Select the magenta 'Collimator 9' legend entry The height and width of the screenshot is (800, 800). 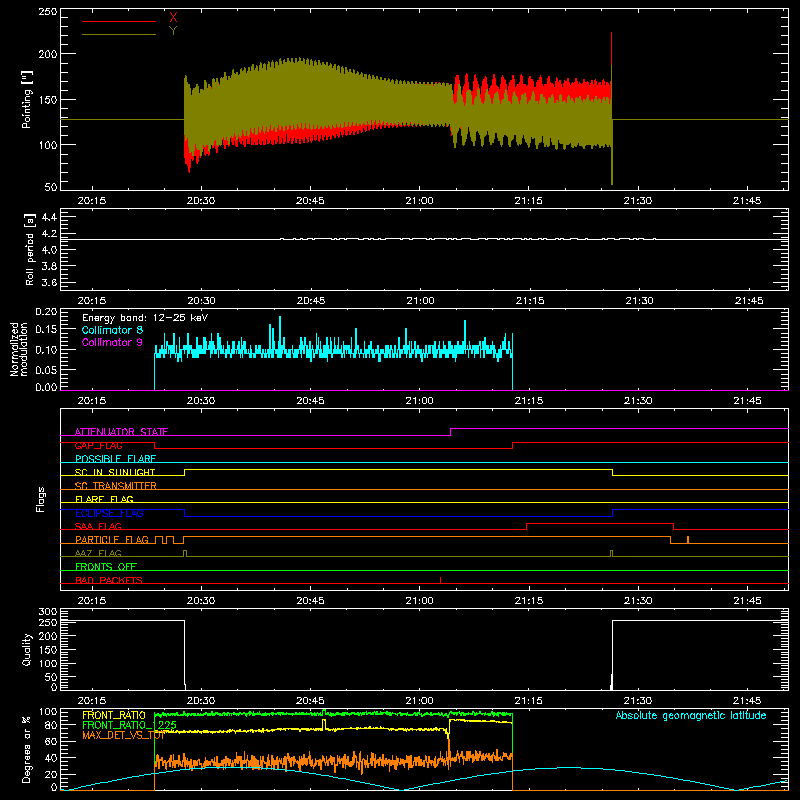click(112, 342)
